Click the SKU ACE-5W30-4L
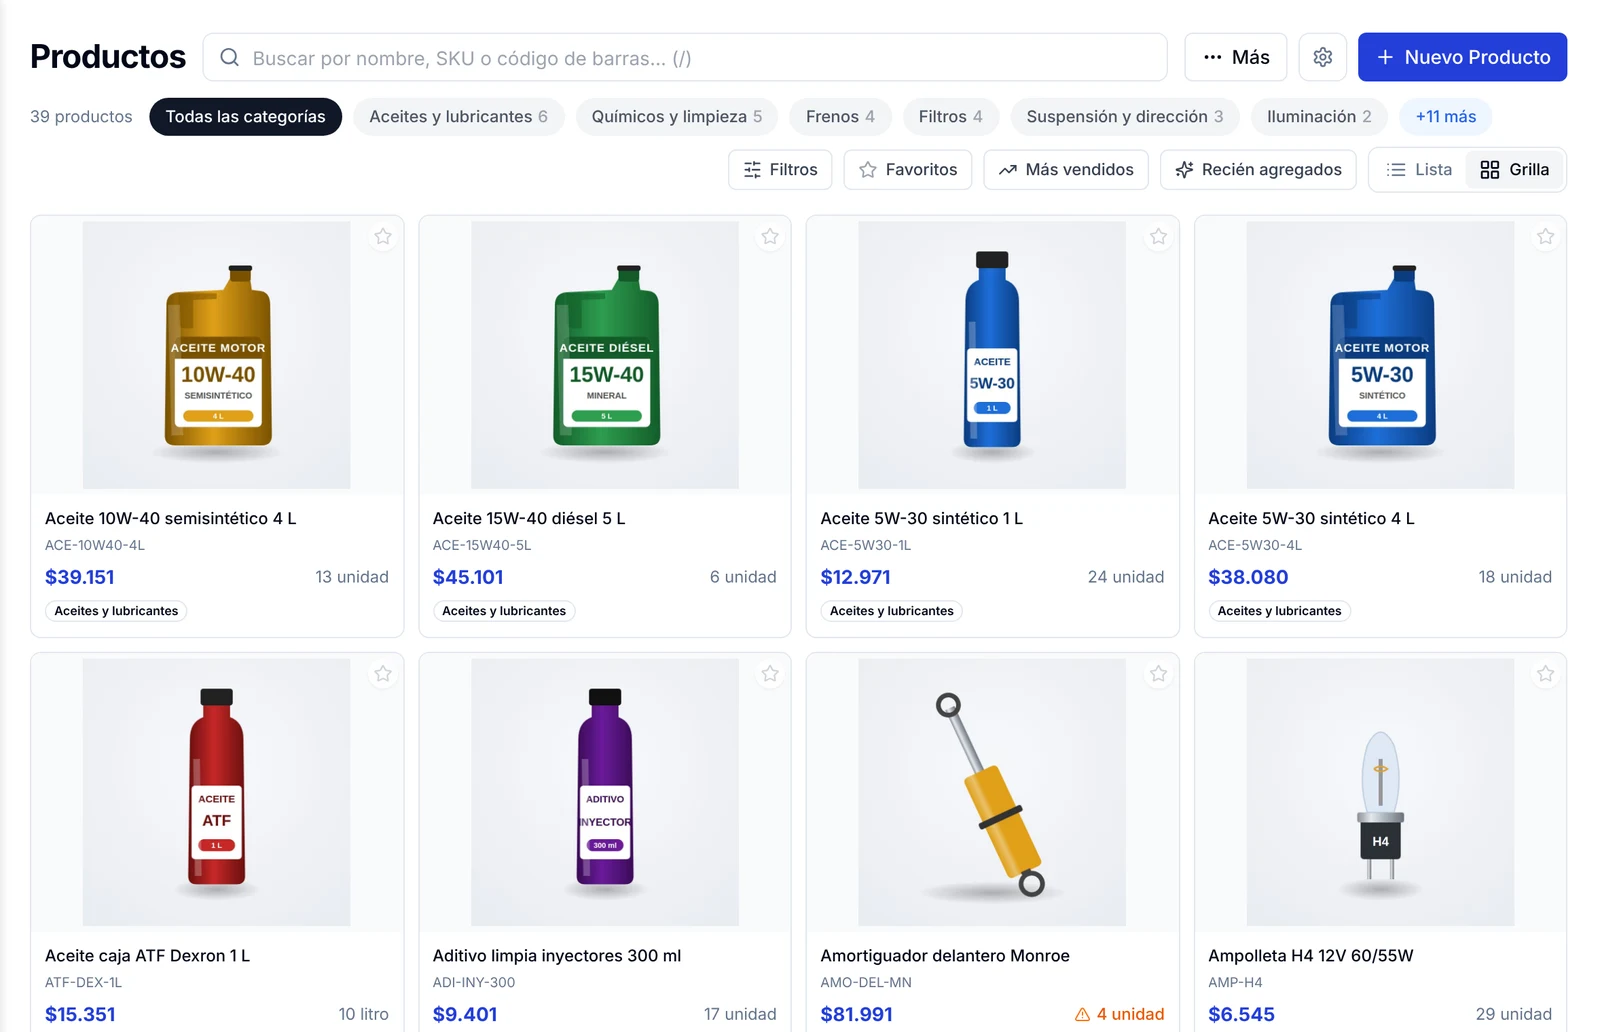 coord(1255,545)
